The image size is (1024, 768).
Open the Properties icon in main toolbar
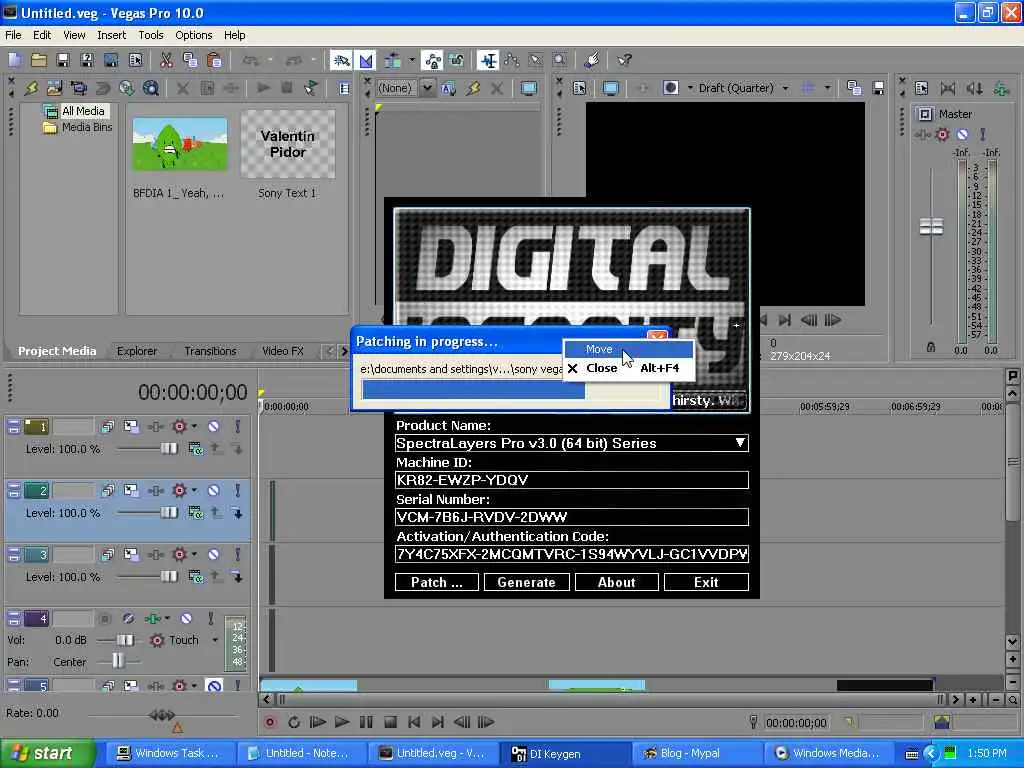coord(135,60)
